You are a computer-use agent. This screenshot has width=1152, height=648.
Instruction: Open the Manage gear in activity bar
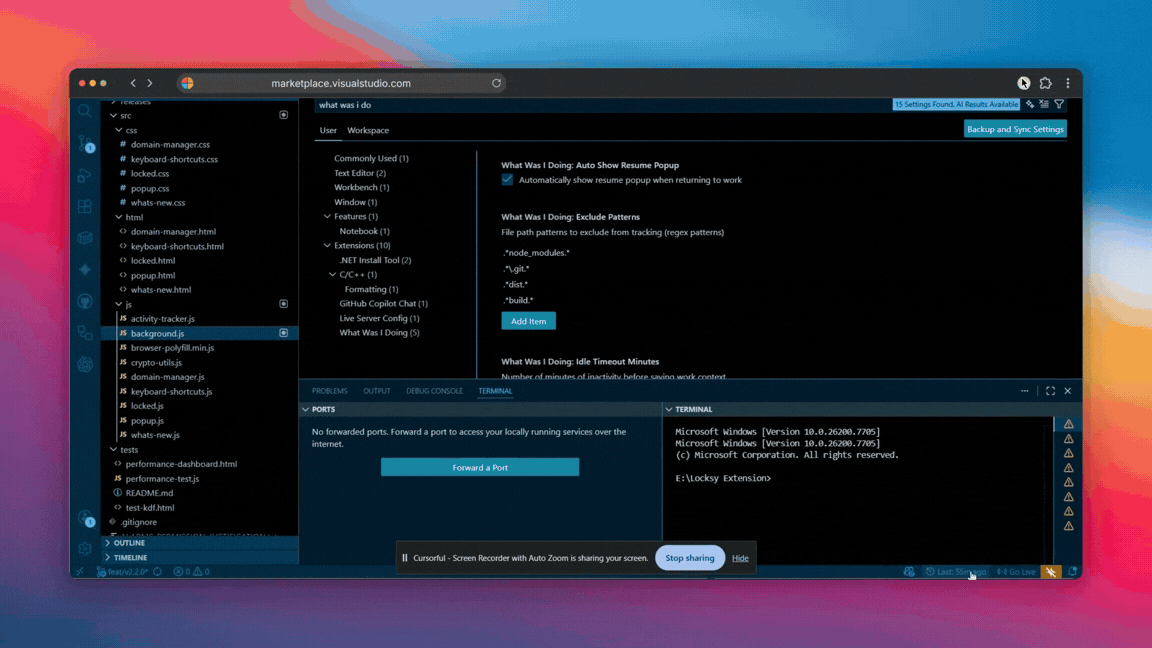(84, 548)
